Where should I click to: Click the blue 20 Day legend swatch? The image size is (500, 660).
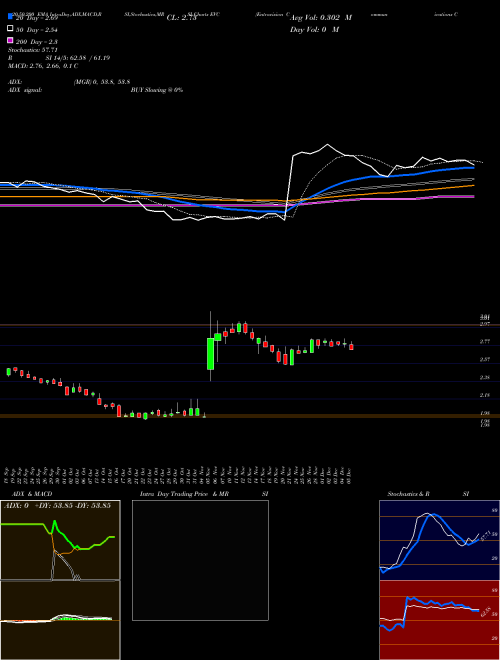10,17
